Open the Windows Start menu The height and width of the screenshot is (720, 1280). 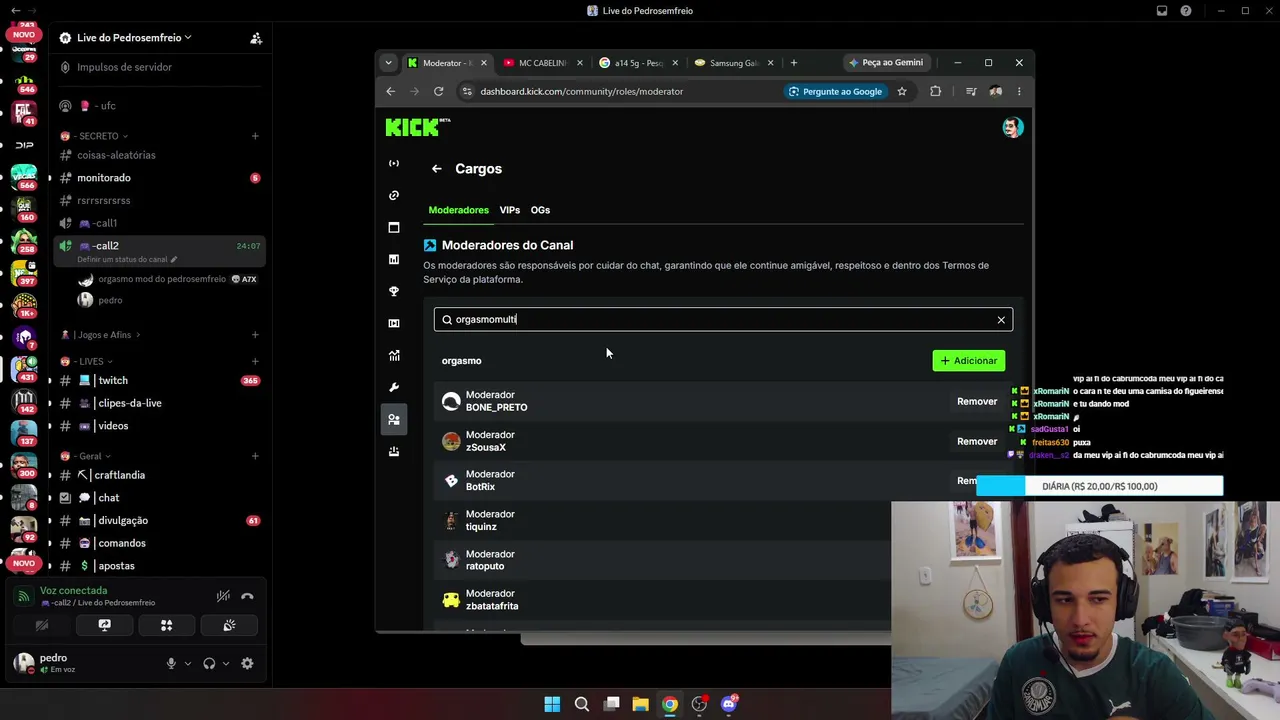(552, 704)
